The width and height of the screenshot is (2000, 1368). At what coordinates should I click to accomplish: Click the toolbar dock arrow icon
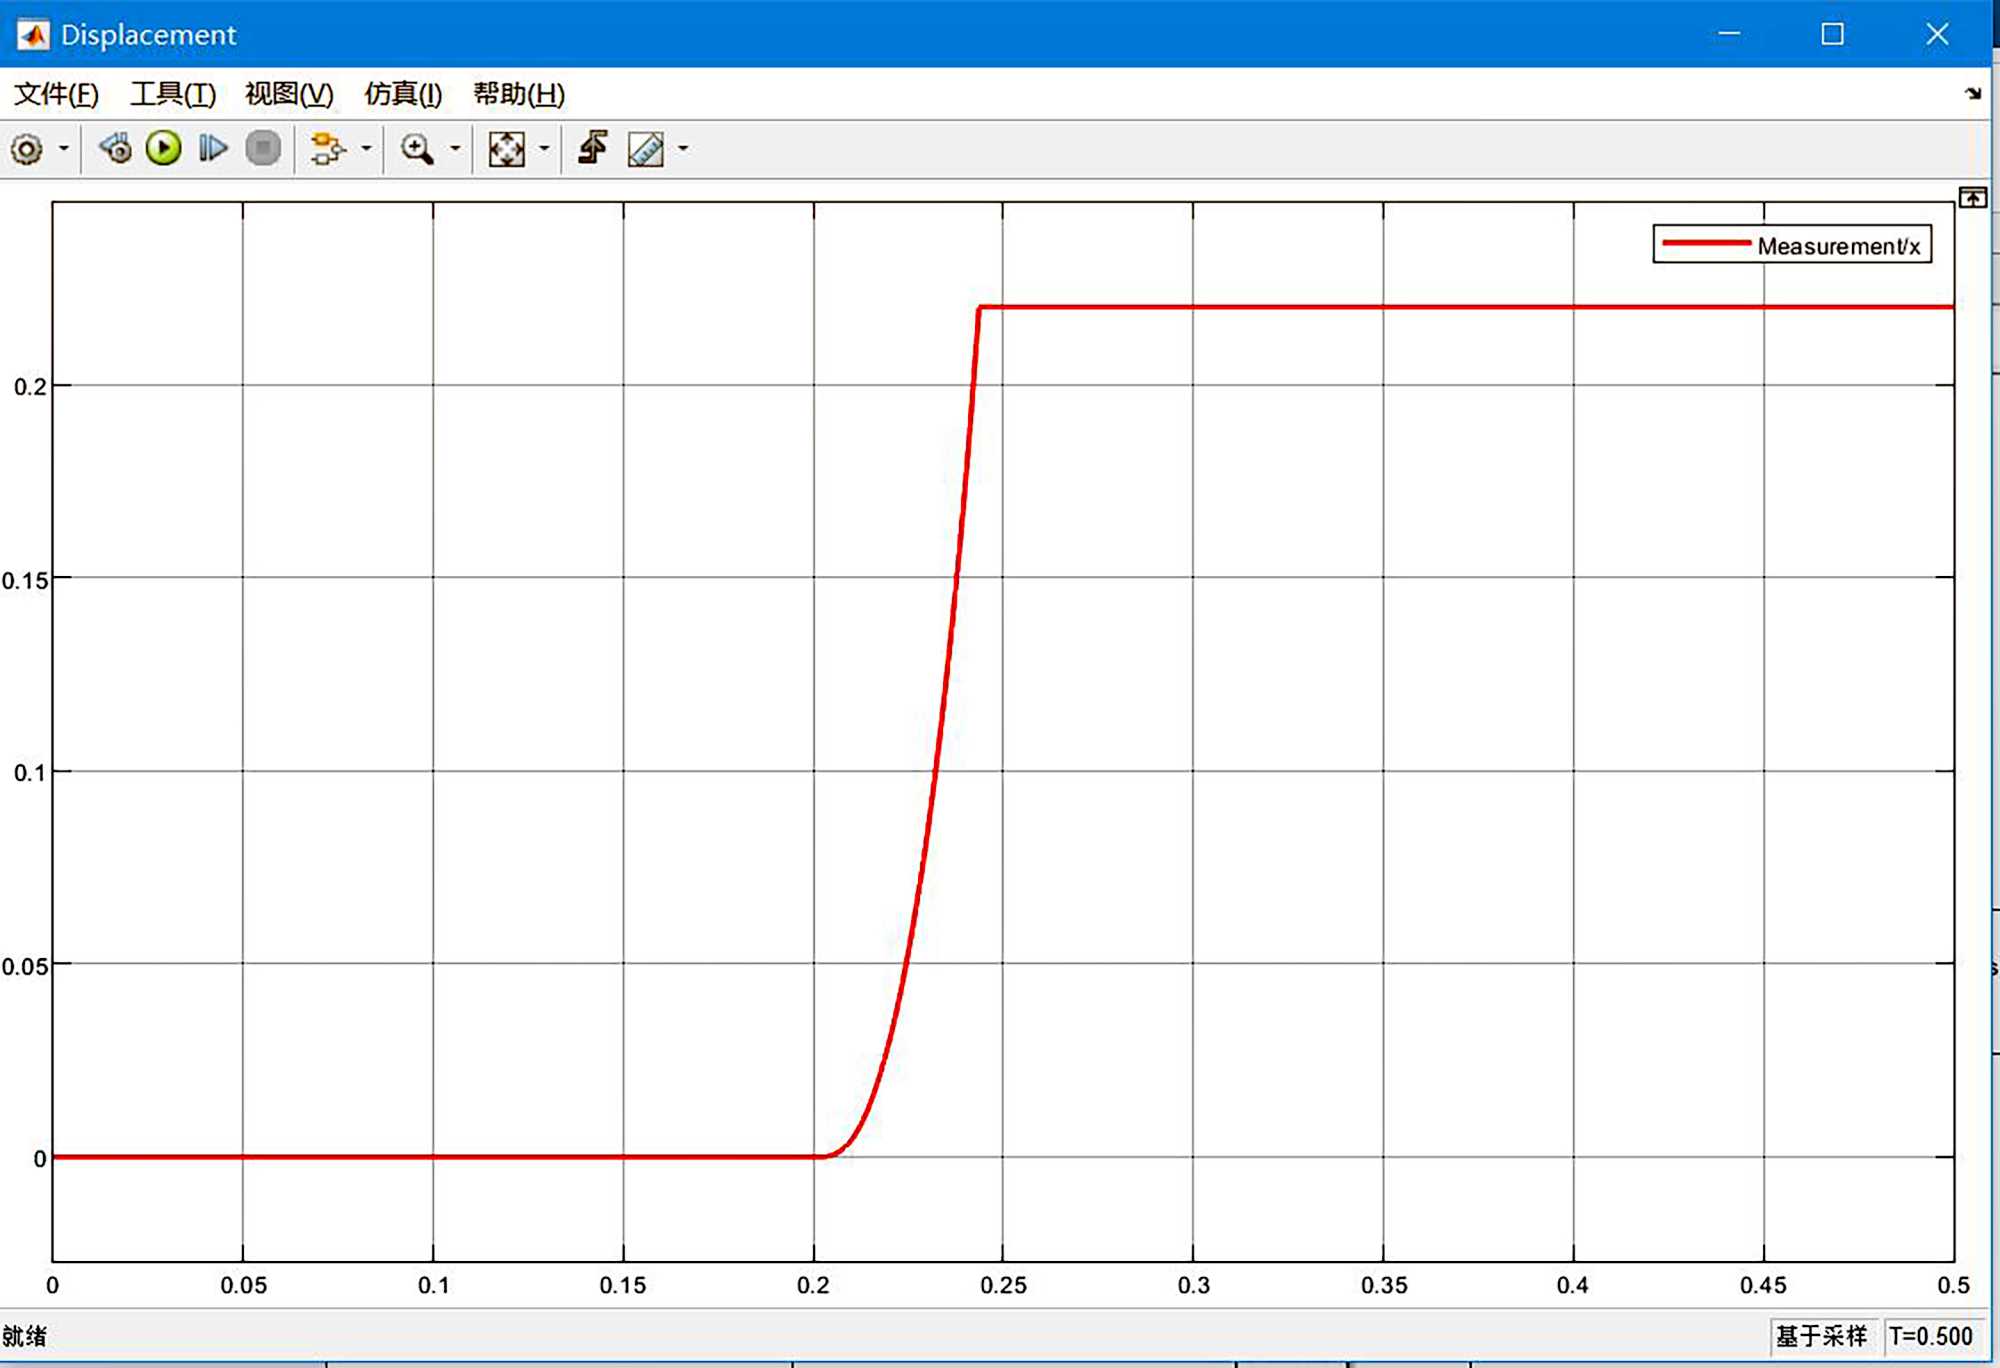[x=1972, y=94]
